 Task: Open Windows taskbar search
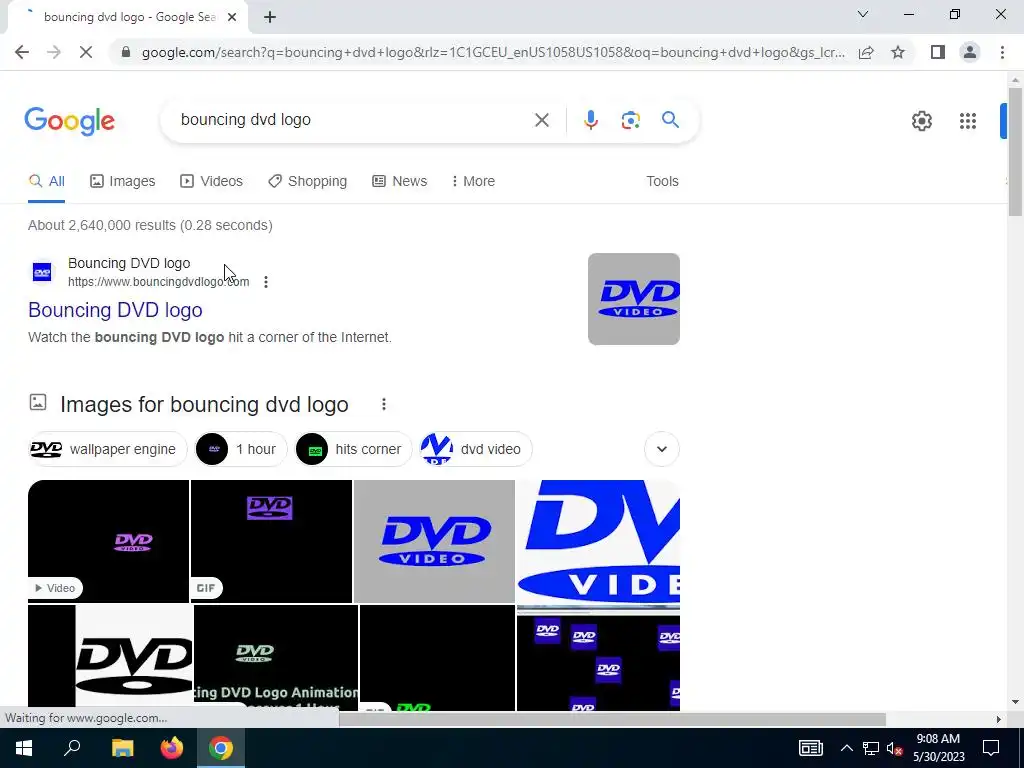(x=72, y=748)
